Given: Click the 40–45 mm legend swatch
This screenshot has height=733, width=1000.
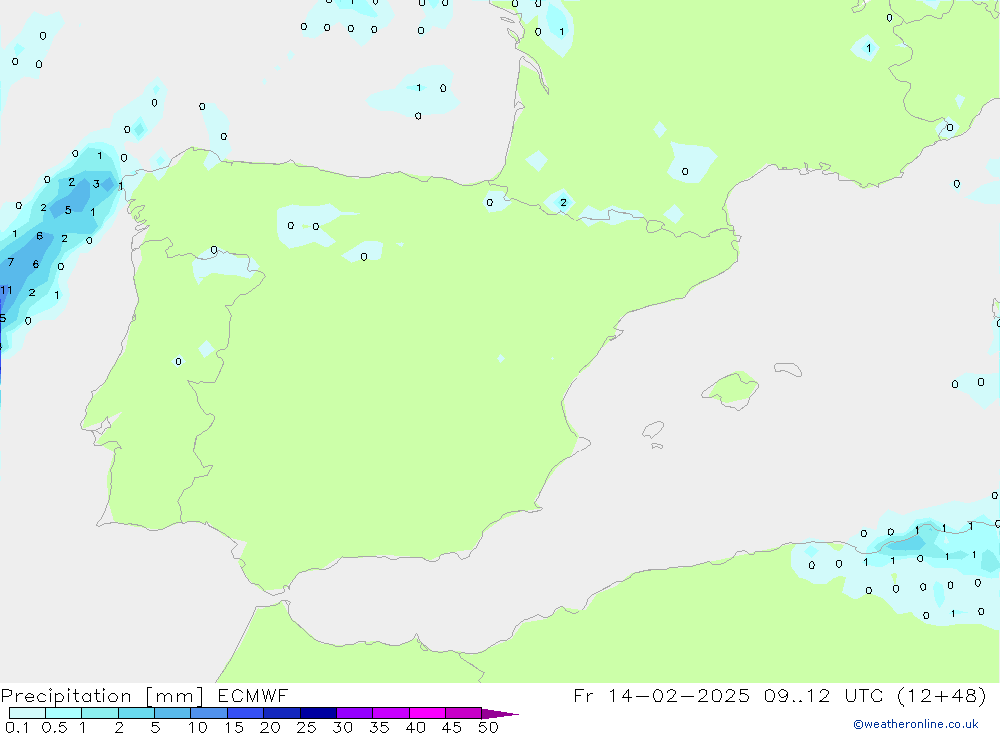Looking at the screenshot, I should (427, 713).
